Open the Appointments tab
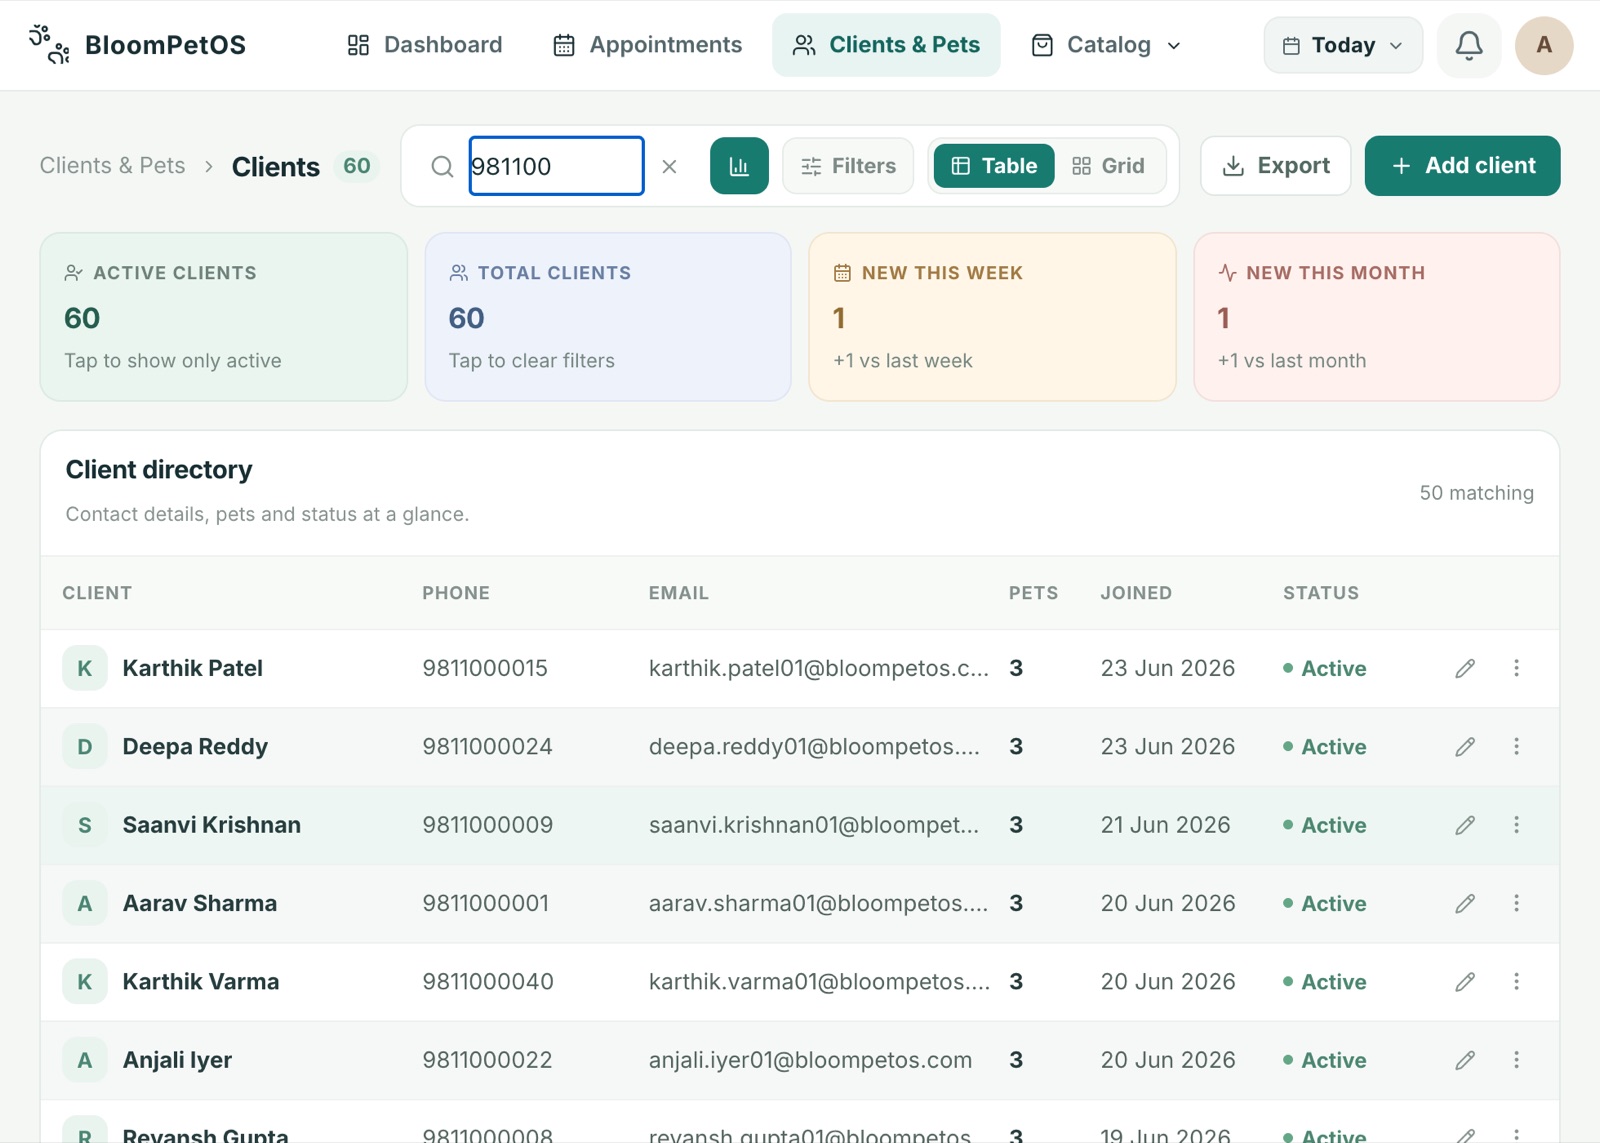 point(647,45)
